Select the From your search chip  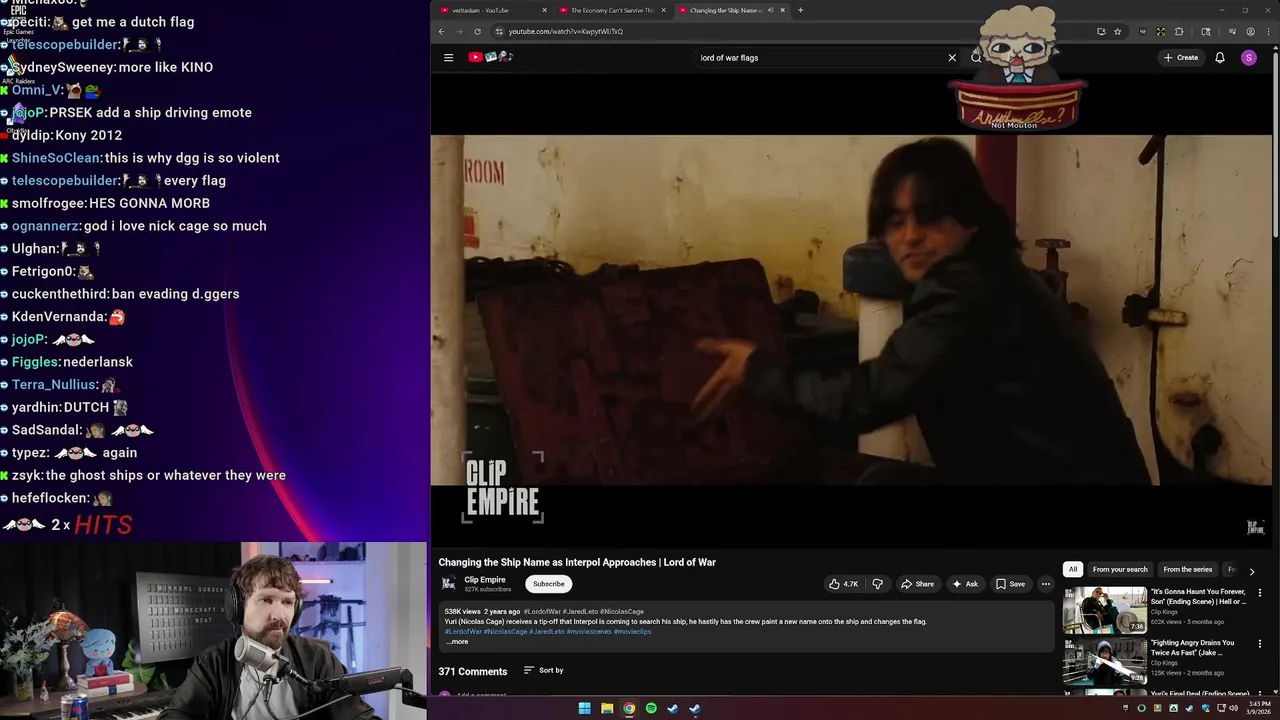(x=1120, y=569)
